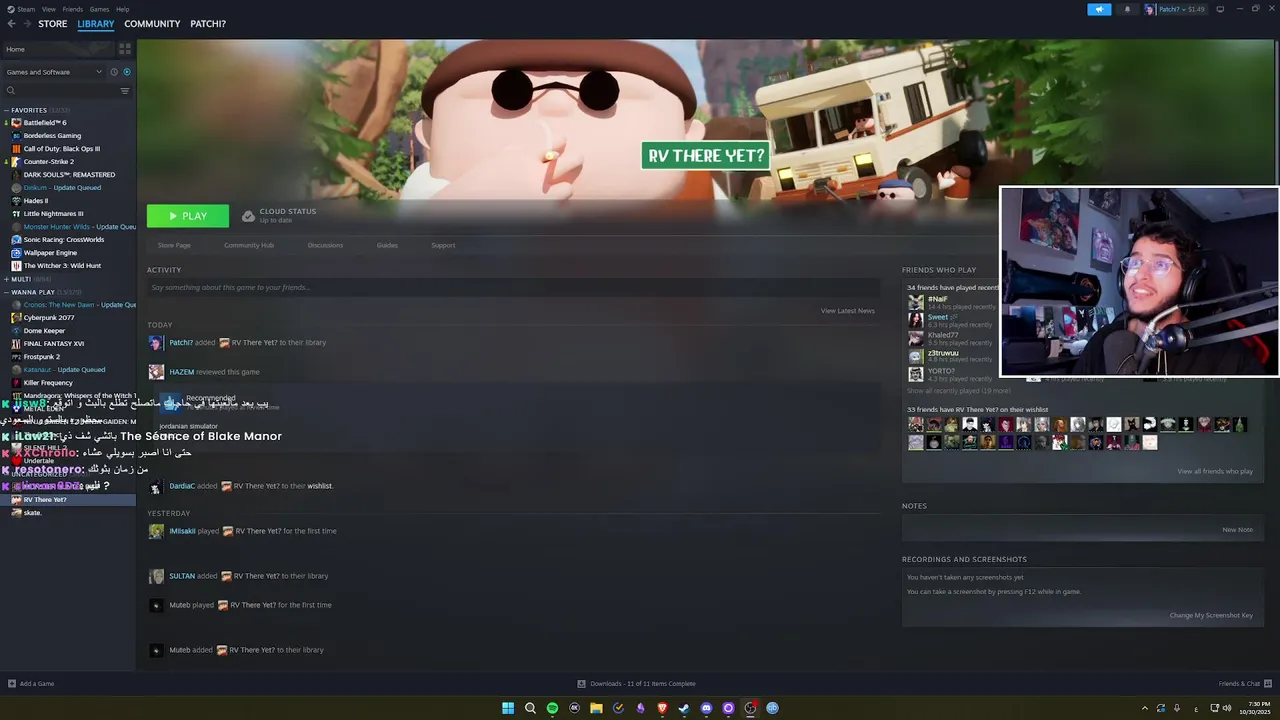This screenshot has width=1280, height=720.
Task: Open the Help menu
Action: tap(122, 9)
